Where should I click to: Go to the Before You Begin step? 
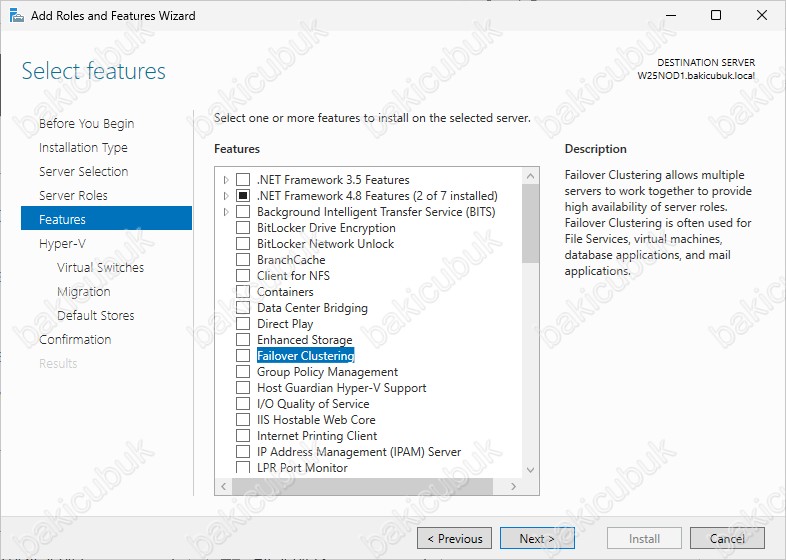[87, 123]
